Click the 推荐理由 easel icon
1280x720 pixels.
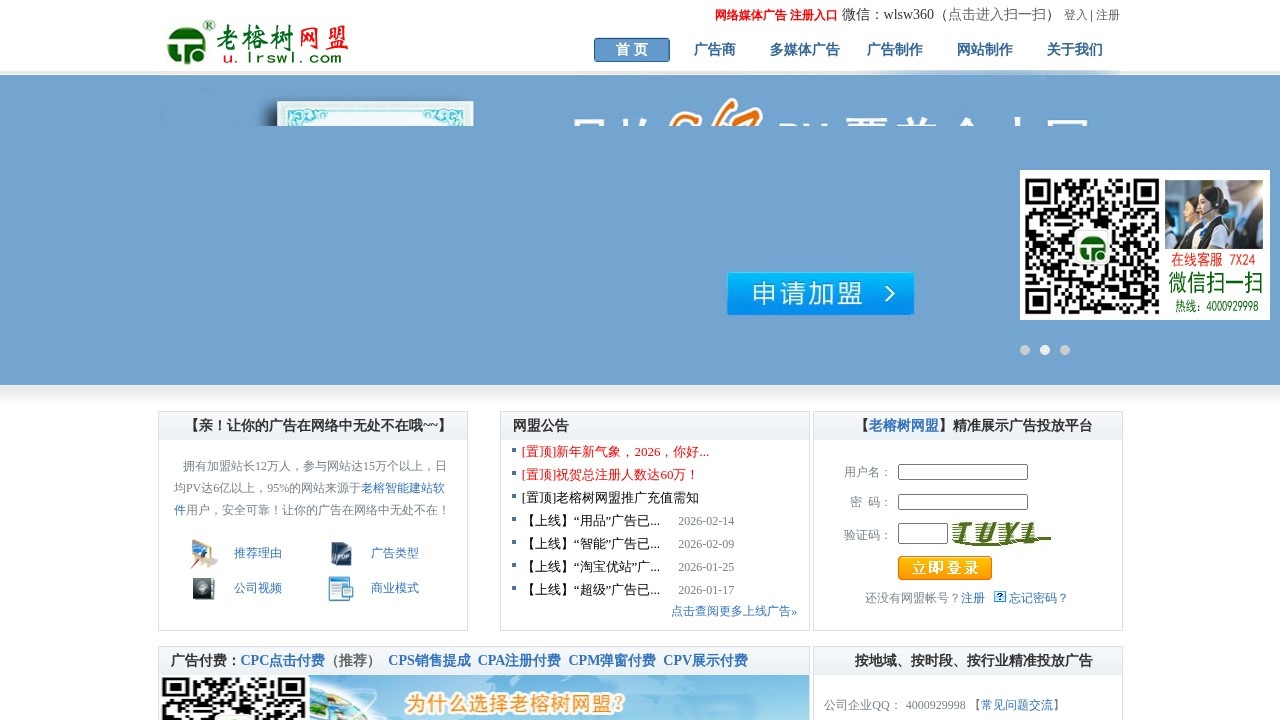tap(203, 553)
